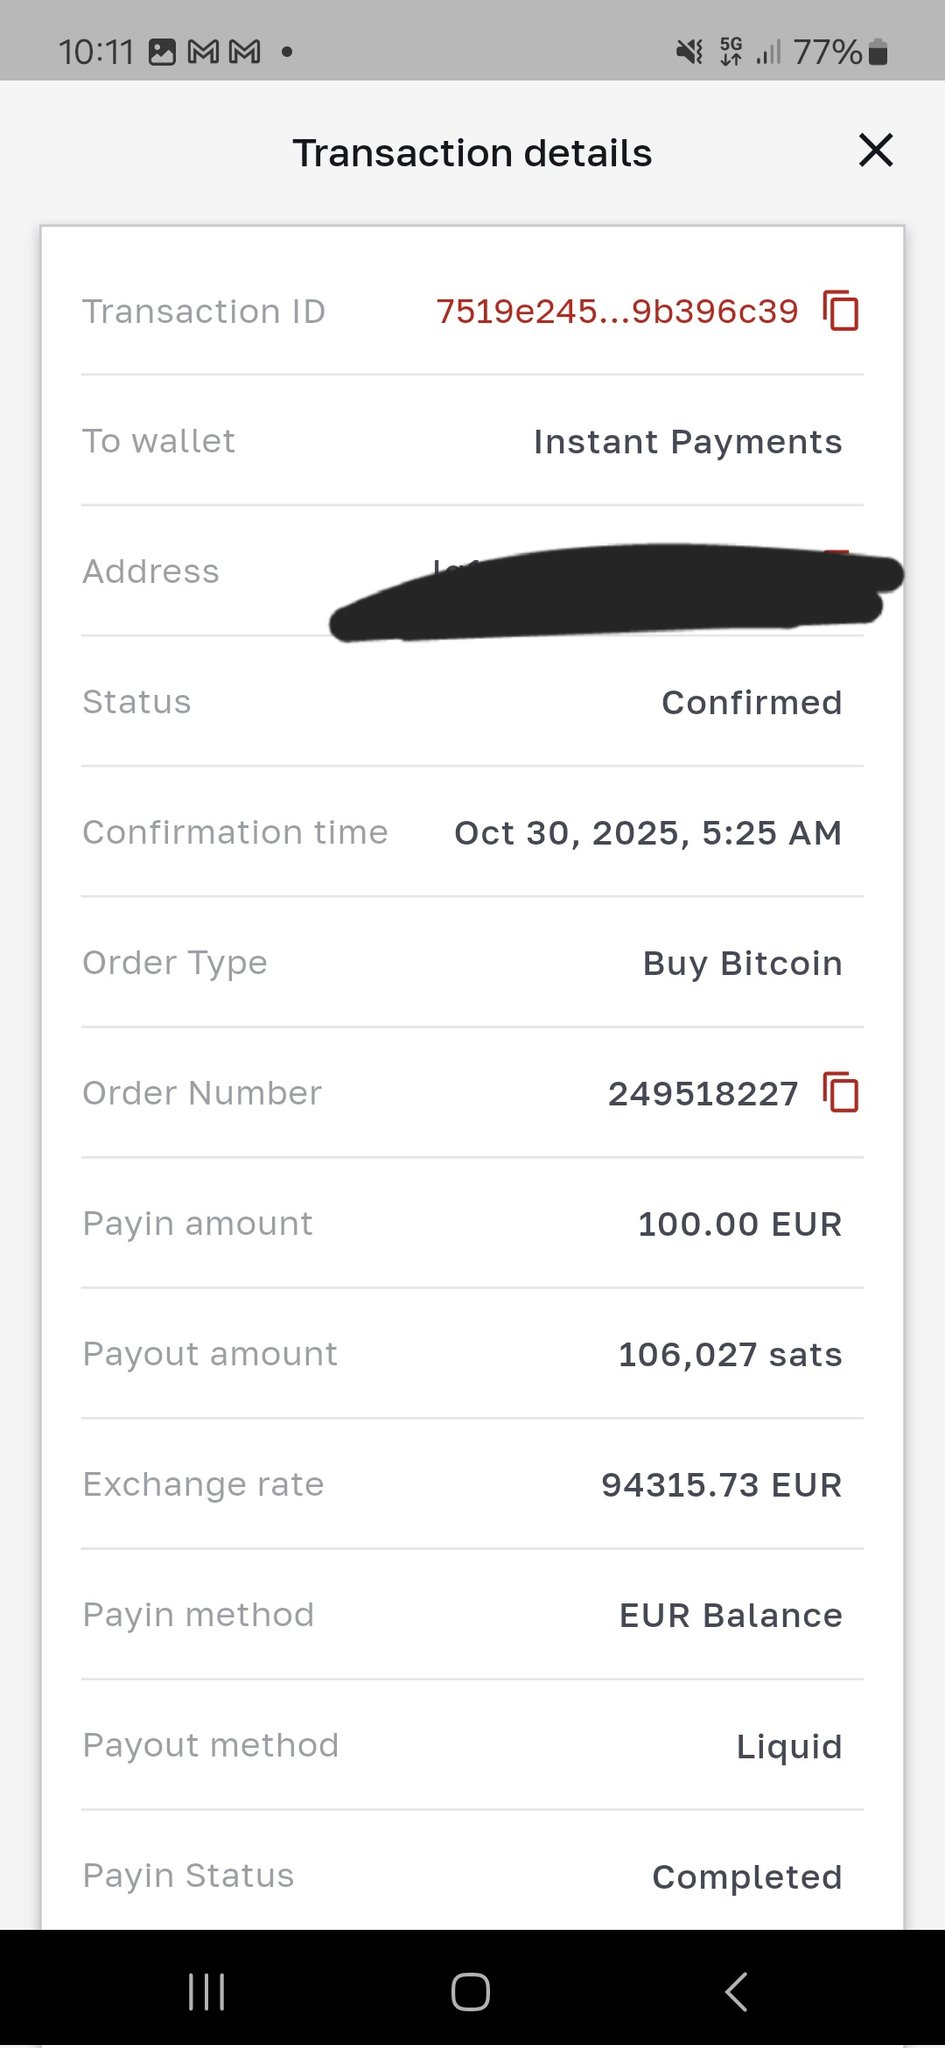This screenshot has width=945, height=2048.
Task: Open the transaction ID 7519e245...9b396c39 link
Action: [616, 312]
